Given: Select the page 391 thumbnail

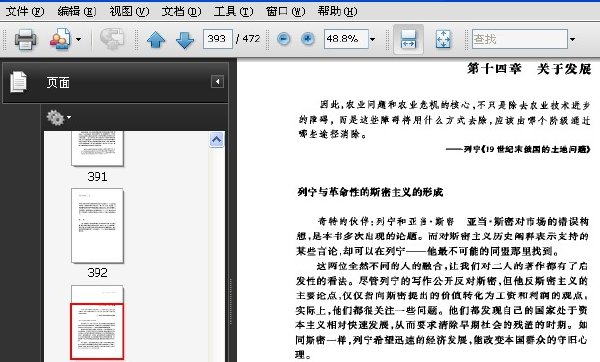Looking at the screenshot, I should [x=97, y=148].
